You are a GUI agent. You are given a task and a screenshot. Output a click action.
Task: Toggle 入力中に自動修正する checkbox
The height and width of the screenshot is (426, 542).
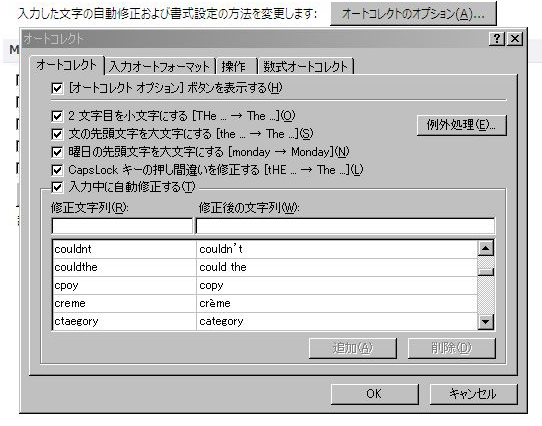pos(57,187)
